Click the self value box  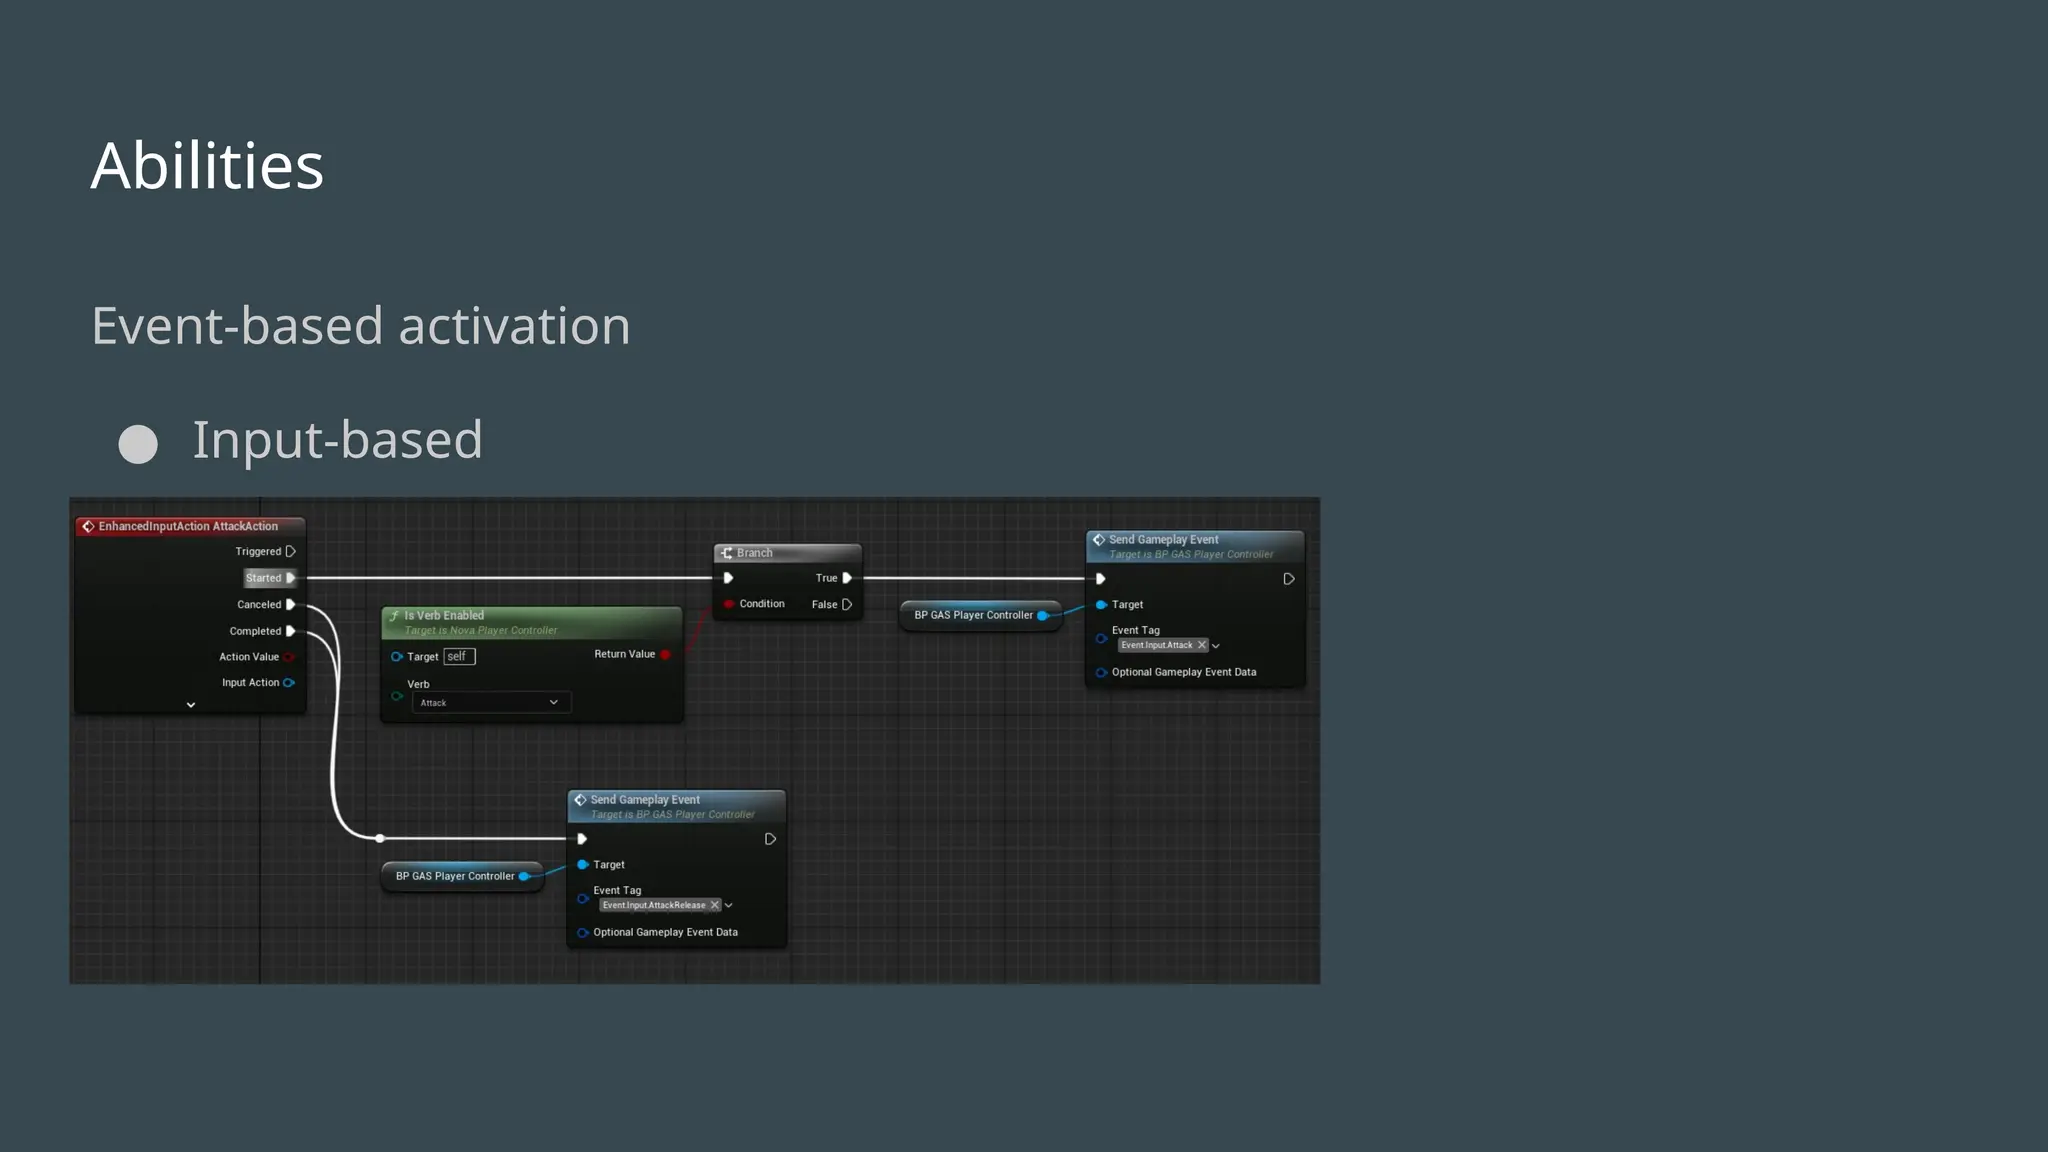(459, 656)
